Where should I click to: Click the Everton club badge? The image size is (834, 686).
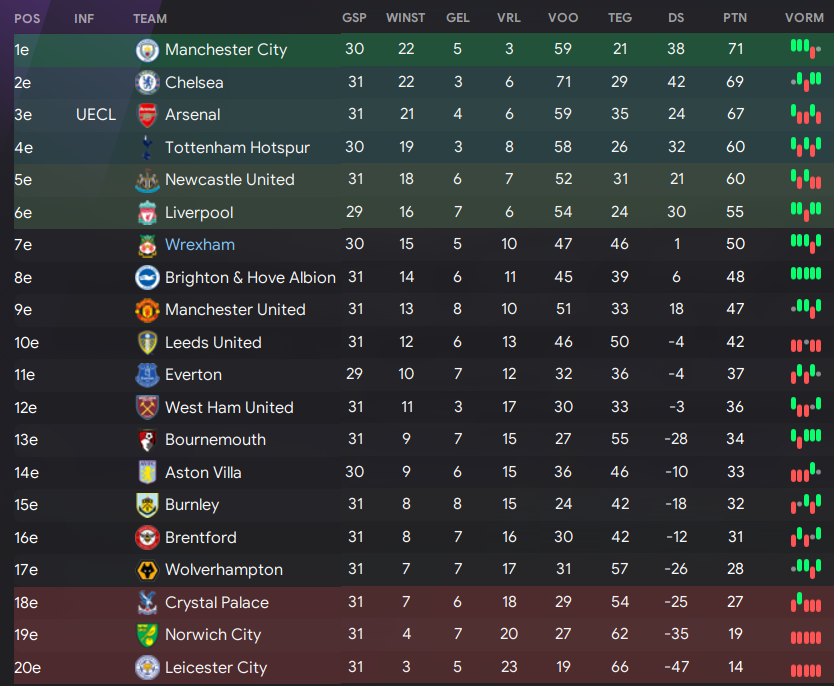(147, 375)
